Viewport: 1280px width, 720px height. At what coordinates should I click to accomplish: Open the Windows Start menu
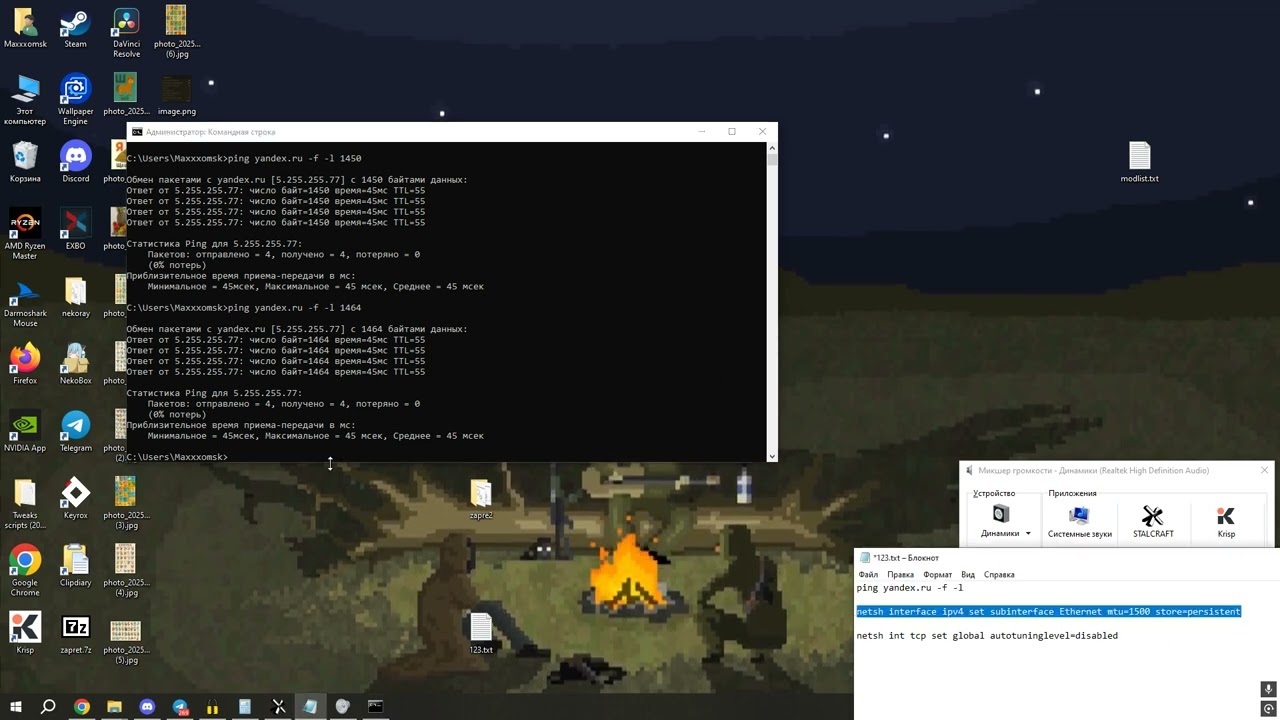(16, 706)
